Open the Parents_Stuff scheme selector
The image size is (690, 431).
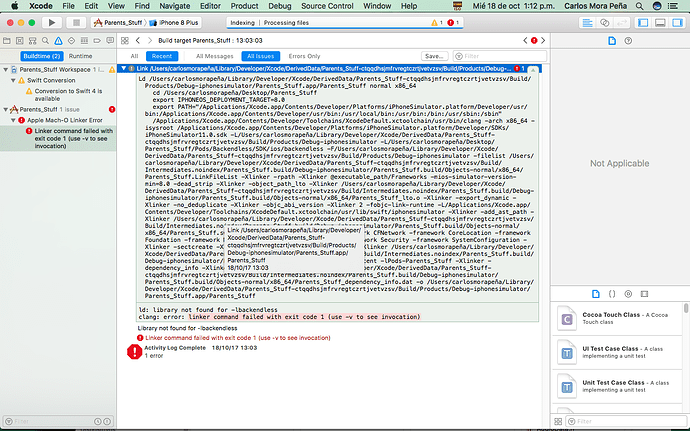(119, 22)
